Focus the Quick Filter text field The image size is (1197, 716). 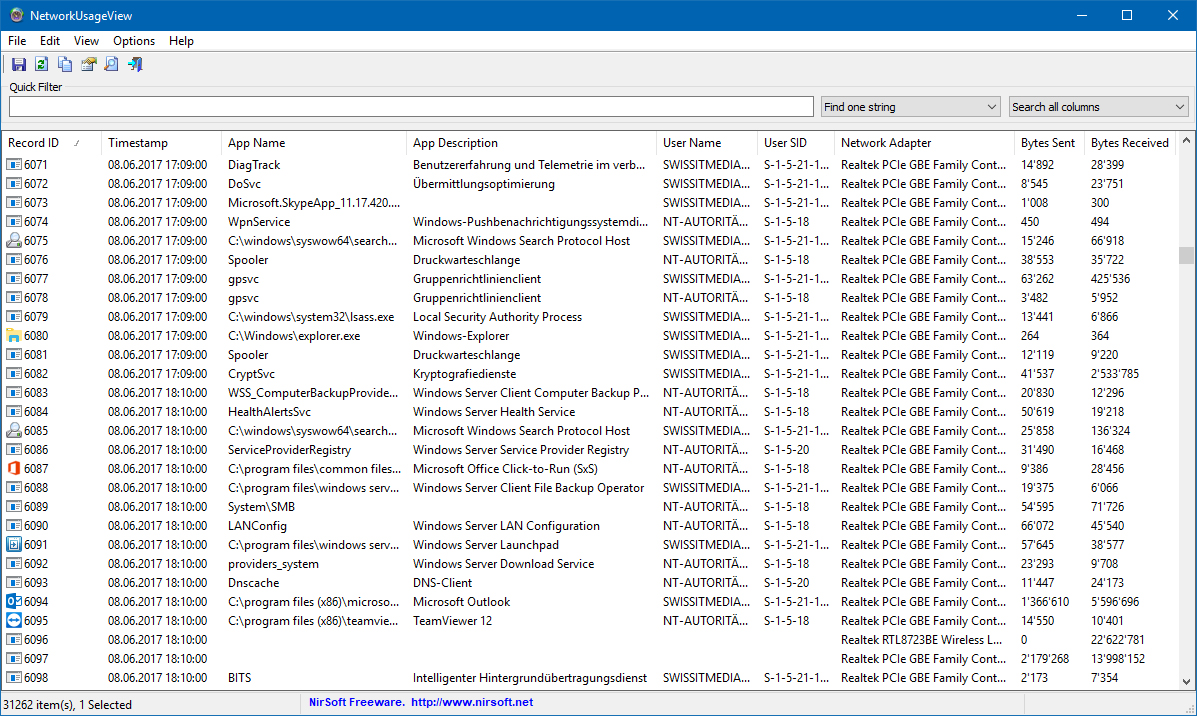pos(411,107)
